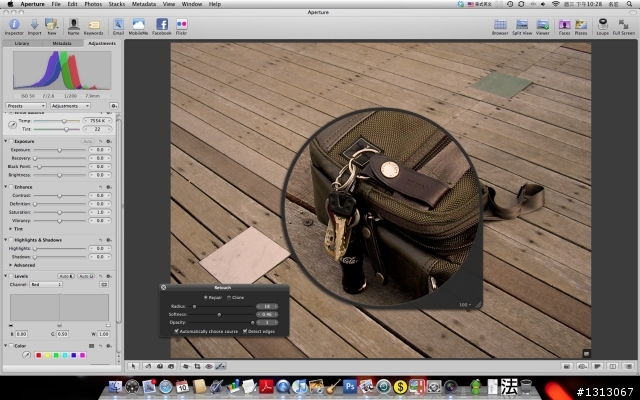This screenshot has width=640, height=400.
Task: Select the Crop tool
Action: tap(197, 366)
